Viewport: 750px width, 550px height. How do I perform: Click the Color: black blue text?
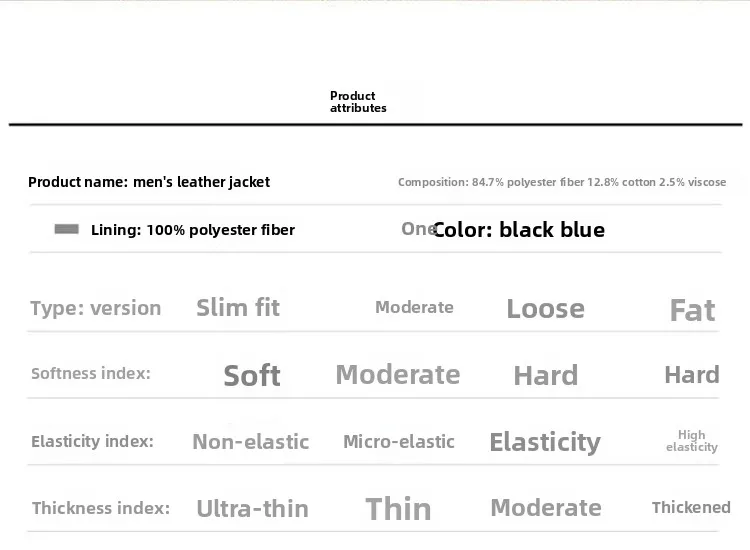[x=518, y=230]
